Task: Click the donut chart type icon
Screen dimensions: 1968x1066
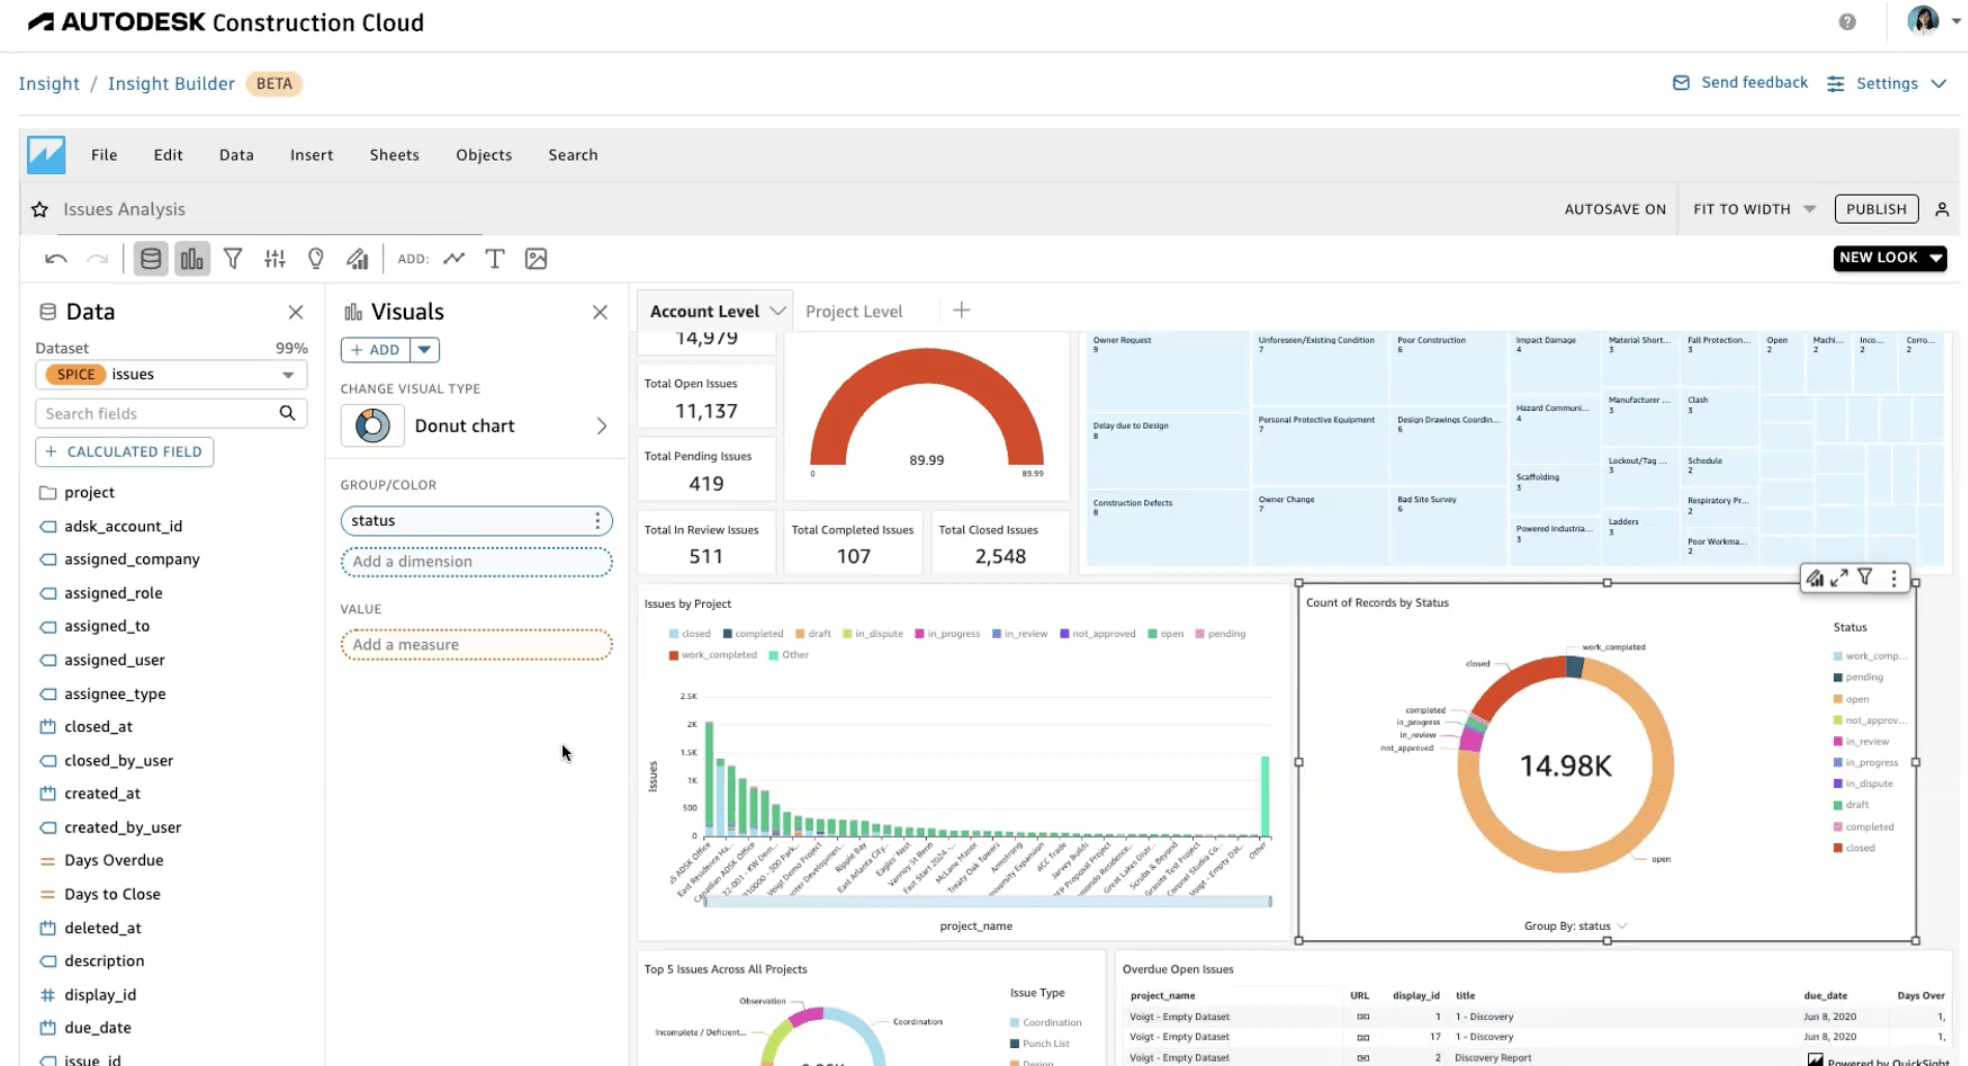Action: click(372, 426)
